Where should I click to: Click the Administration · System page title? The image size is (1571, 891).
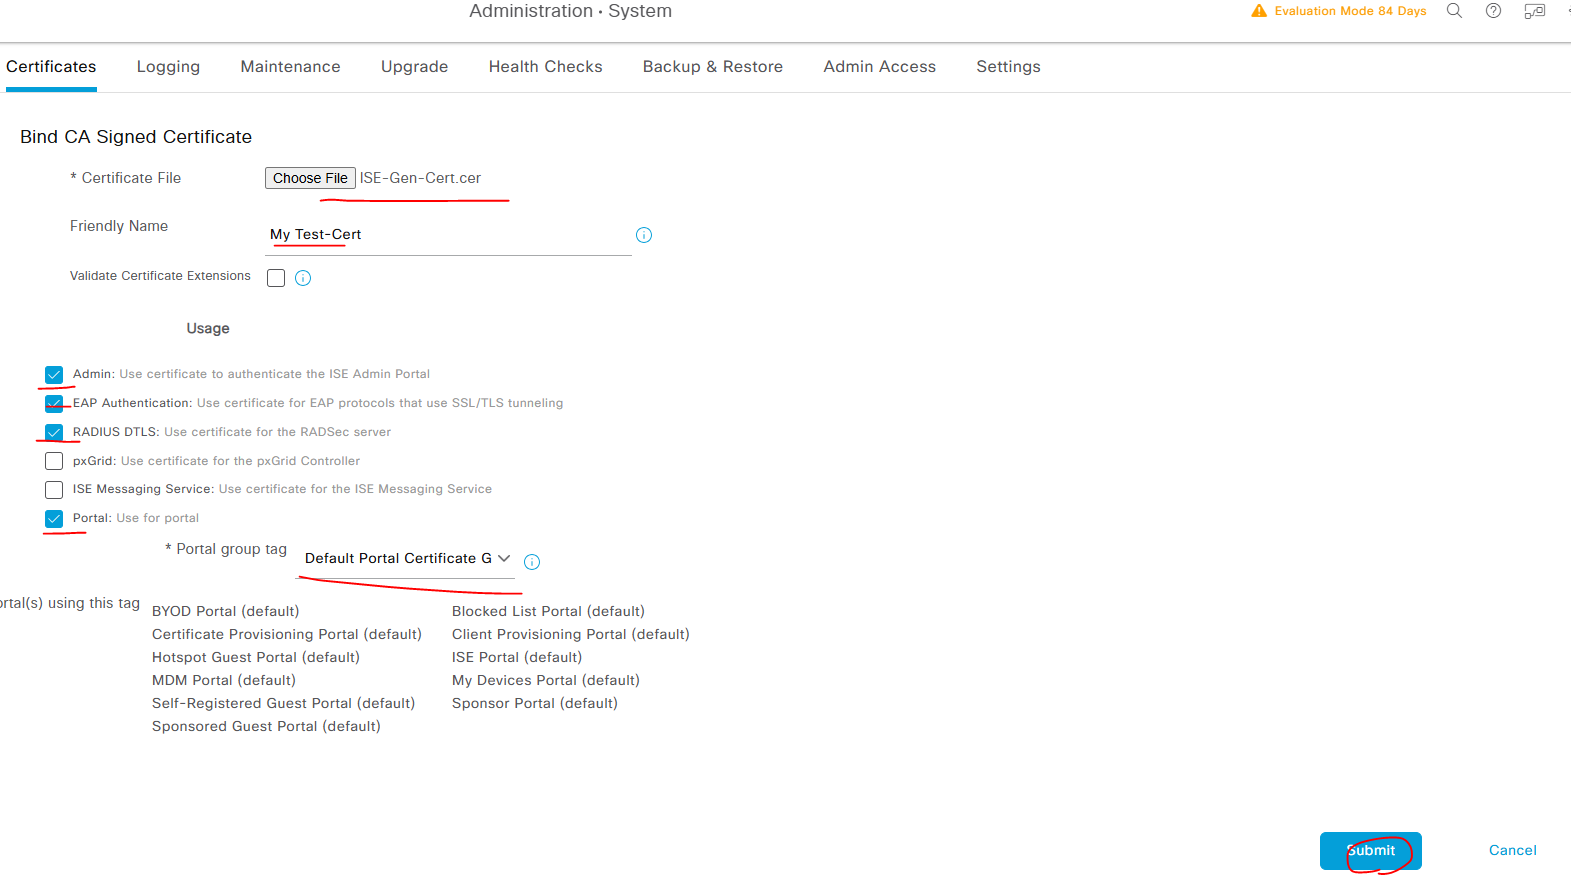tap(571, 11)
